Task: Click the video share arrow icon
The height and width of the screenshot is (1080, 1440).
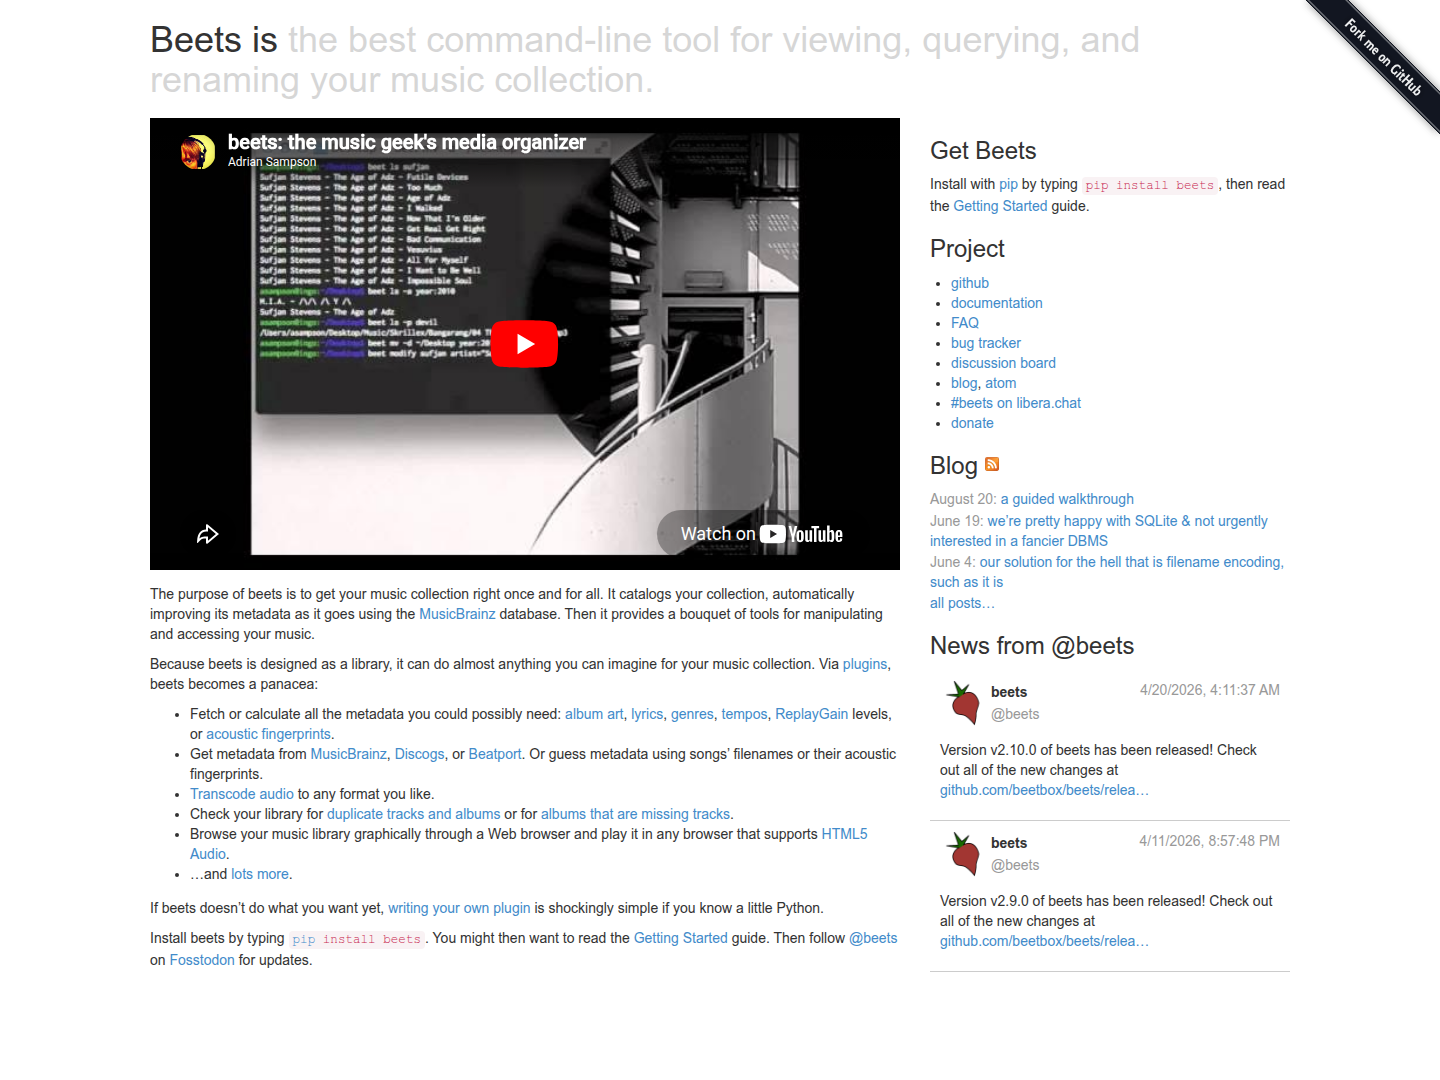Action: tap(207, 534)
